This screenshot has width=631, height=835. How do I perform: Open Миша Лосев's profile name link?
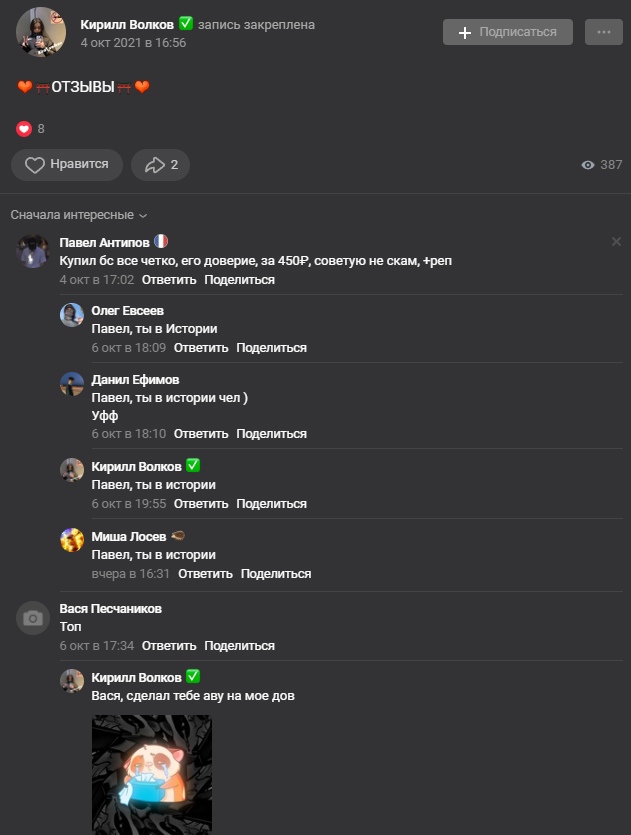coord(122,536)
